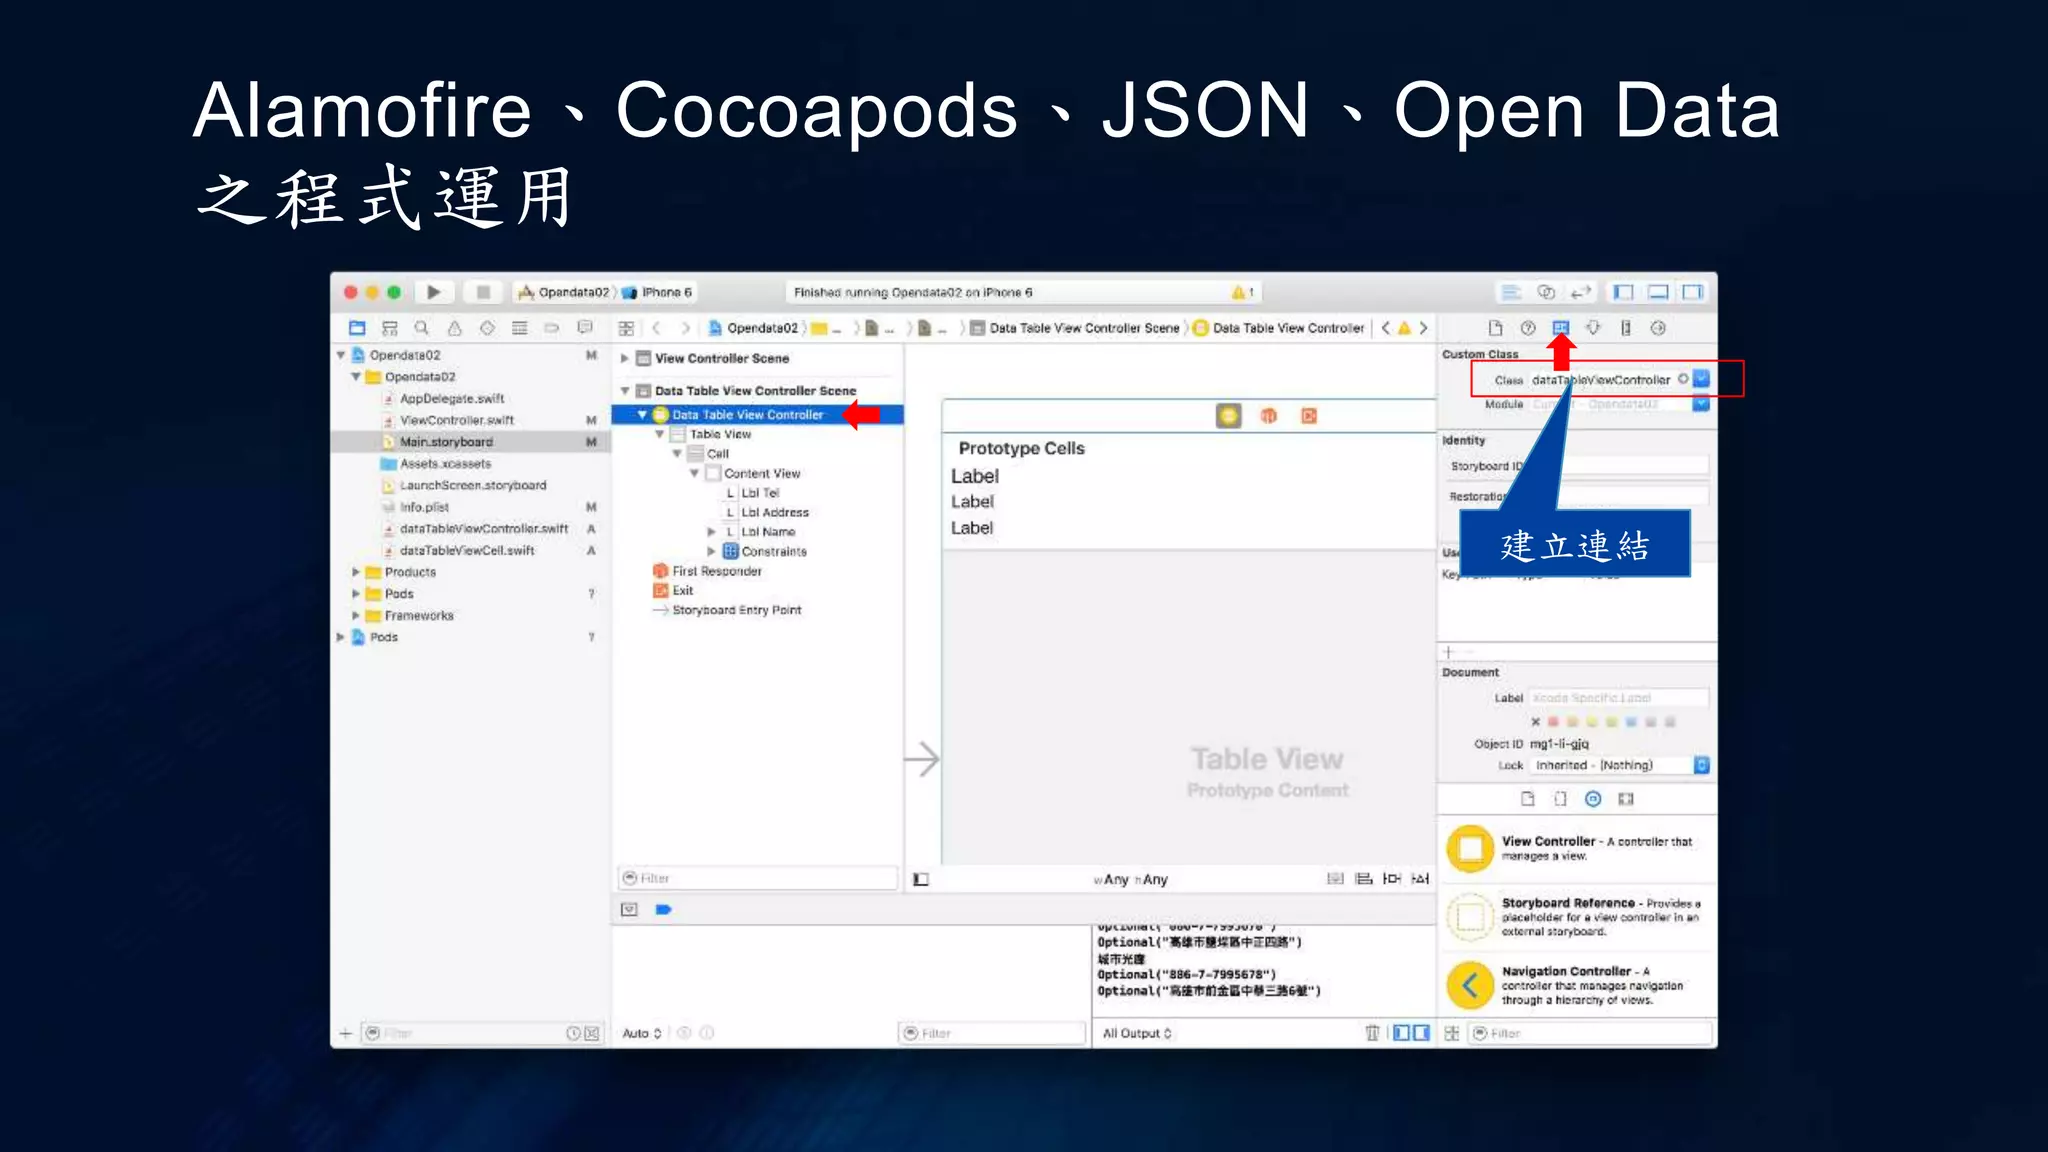Open the test navigator icon
2048x1152 pixels.
(x=487, y=328)
